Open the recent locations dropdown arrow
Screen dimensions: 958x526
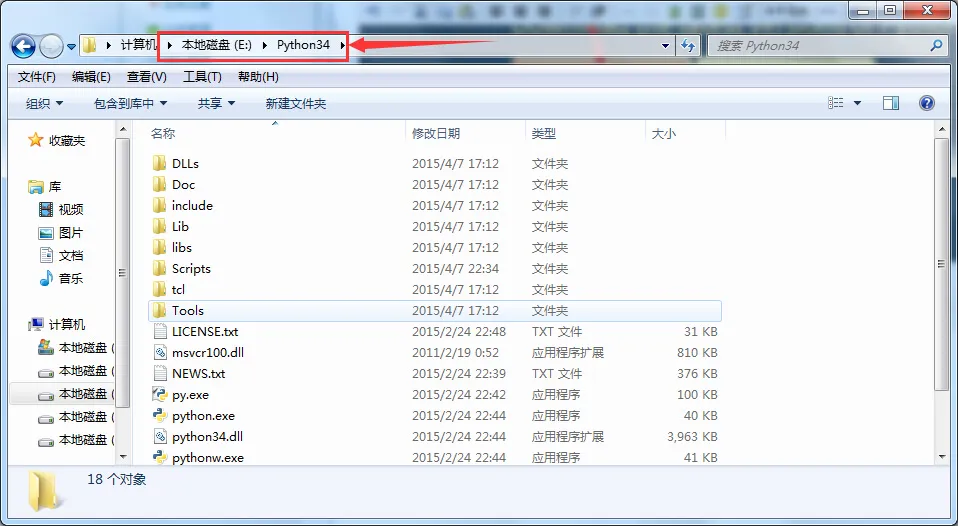tap(71, 46)
